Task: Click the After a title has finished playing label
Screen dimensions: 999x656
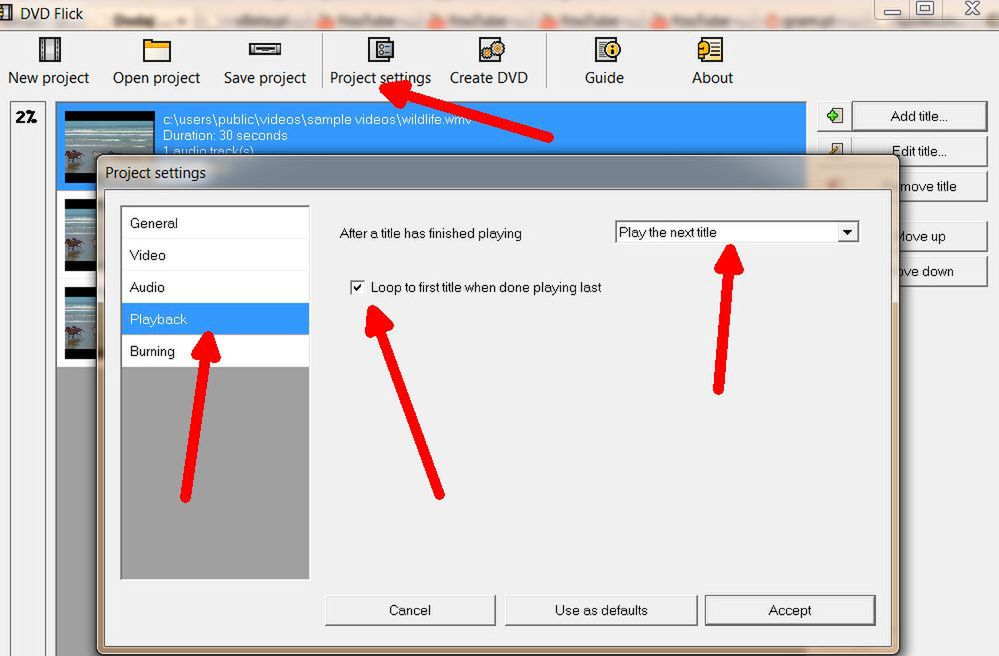Action: [431, 233]
